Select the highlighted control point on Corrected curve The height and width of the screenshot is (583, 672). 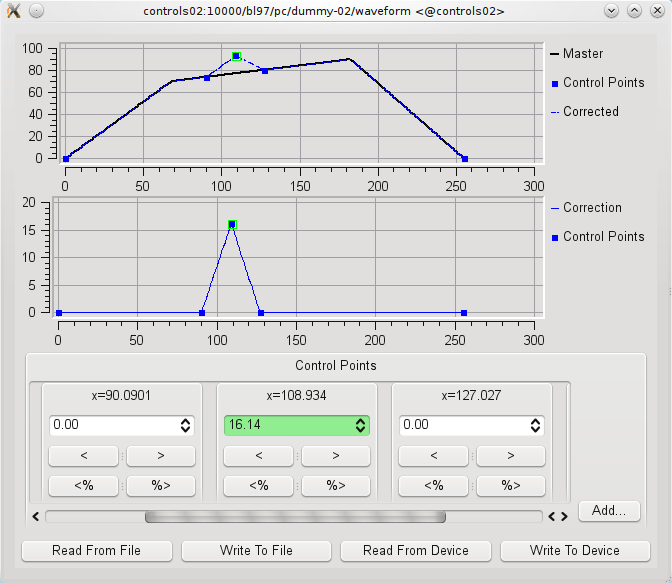(x=236, y=57)
